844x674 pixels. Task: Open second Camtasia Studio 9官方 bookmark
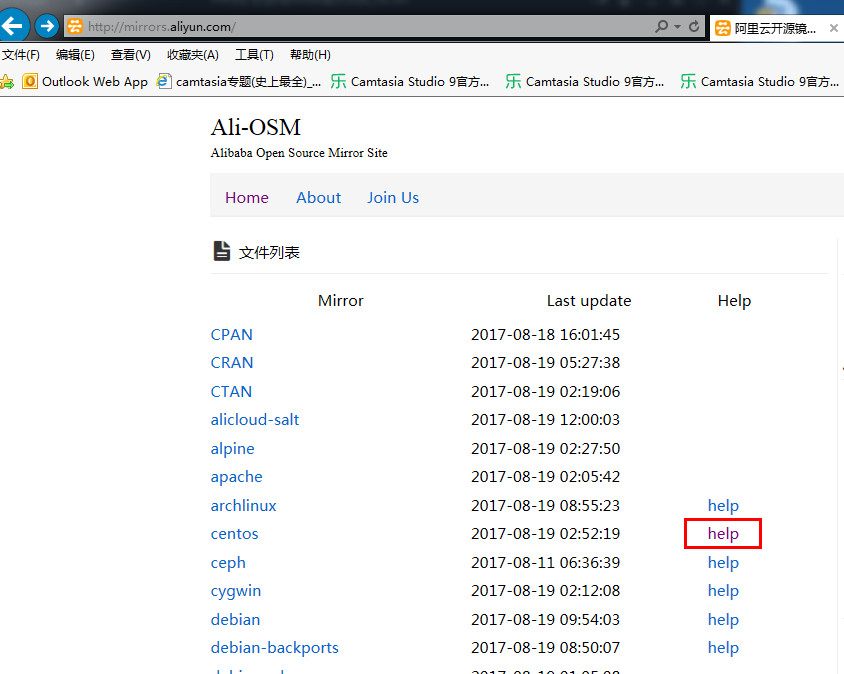click(x=585, y=82)
